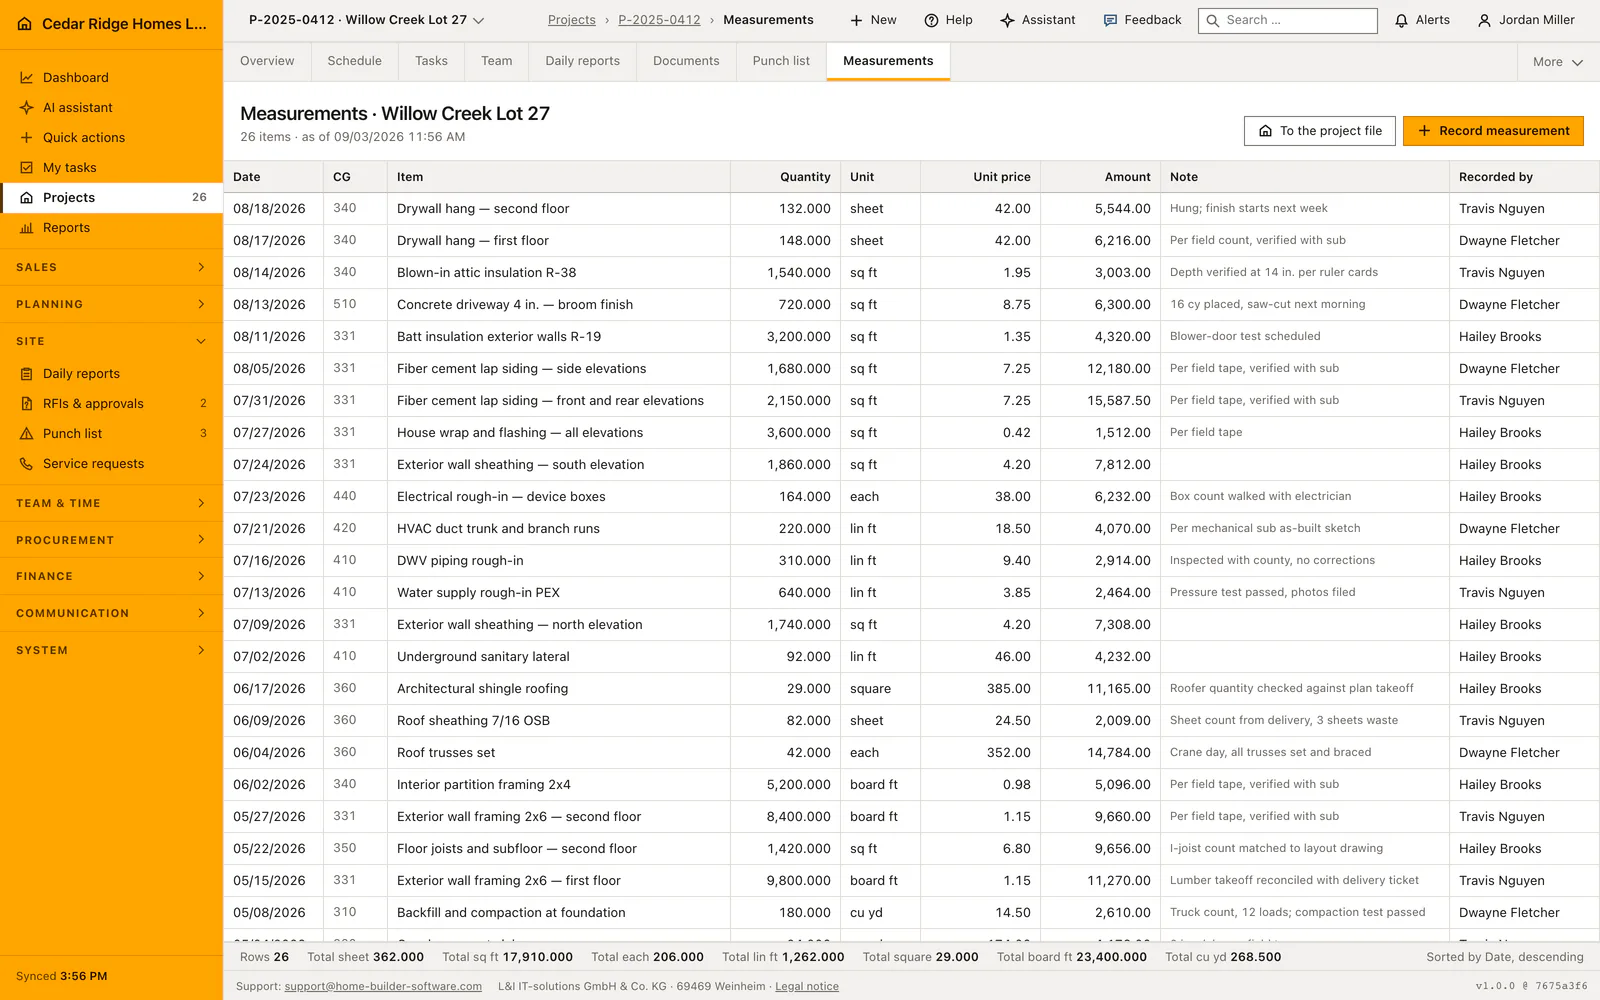Open Daily reports under Site
The width and height of the screenshot is (1600, 1000).
[111, 373]
